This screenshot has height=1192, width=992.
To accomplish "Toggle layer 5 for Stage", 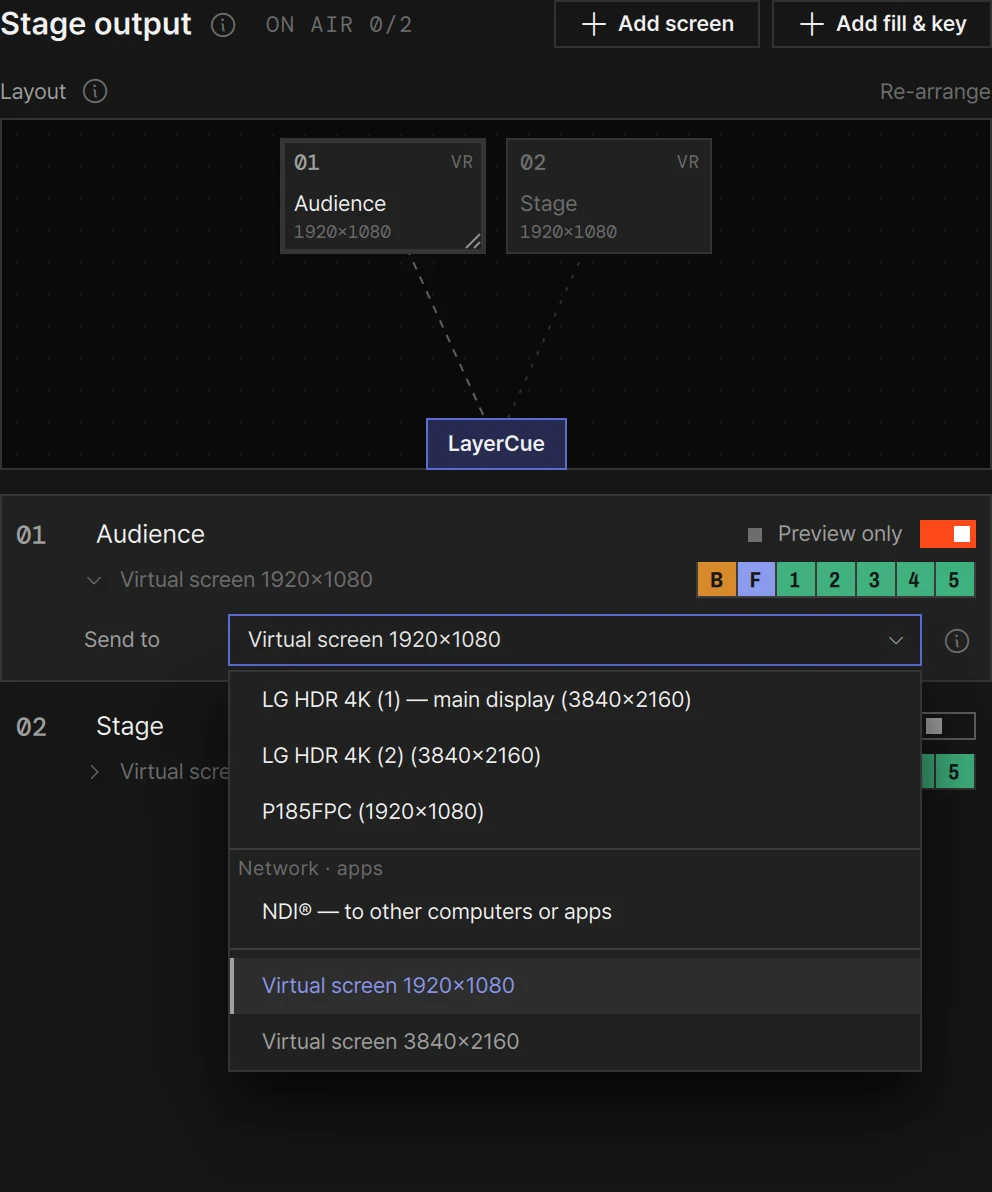I will [x=954, y=772].
